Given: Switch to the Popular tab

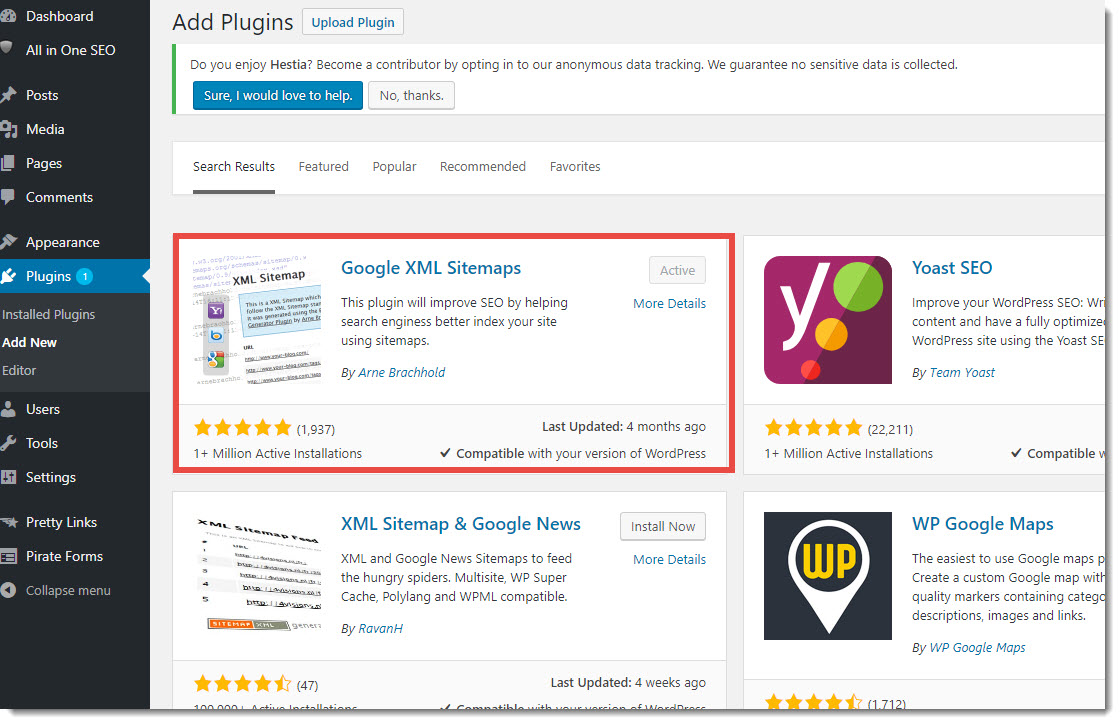Looking at the screenshot, I should pyautogui.click(x=394, y=166).
